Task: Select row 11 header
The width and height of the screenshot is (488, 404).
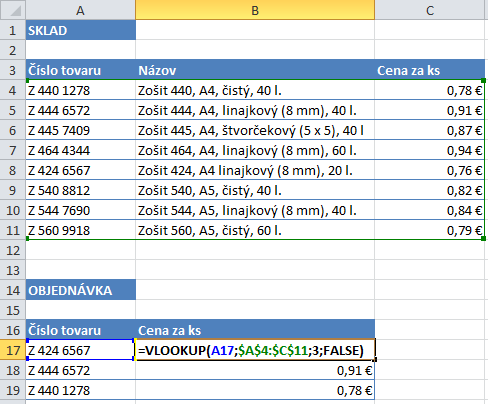Action: click(x=13, y=230)
